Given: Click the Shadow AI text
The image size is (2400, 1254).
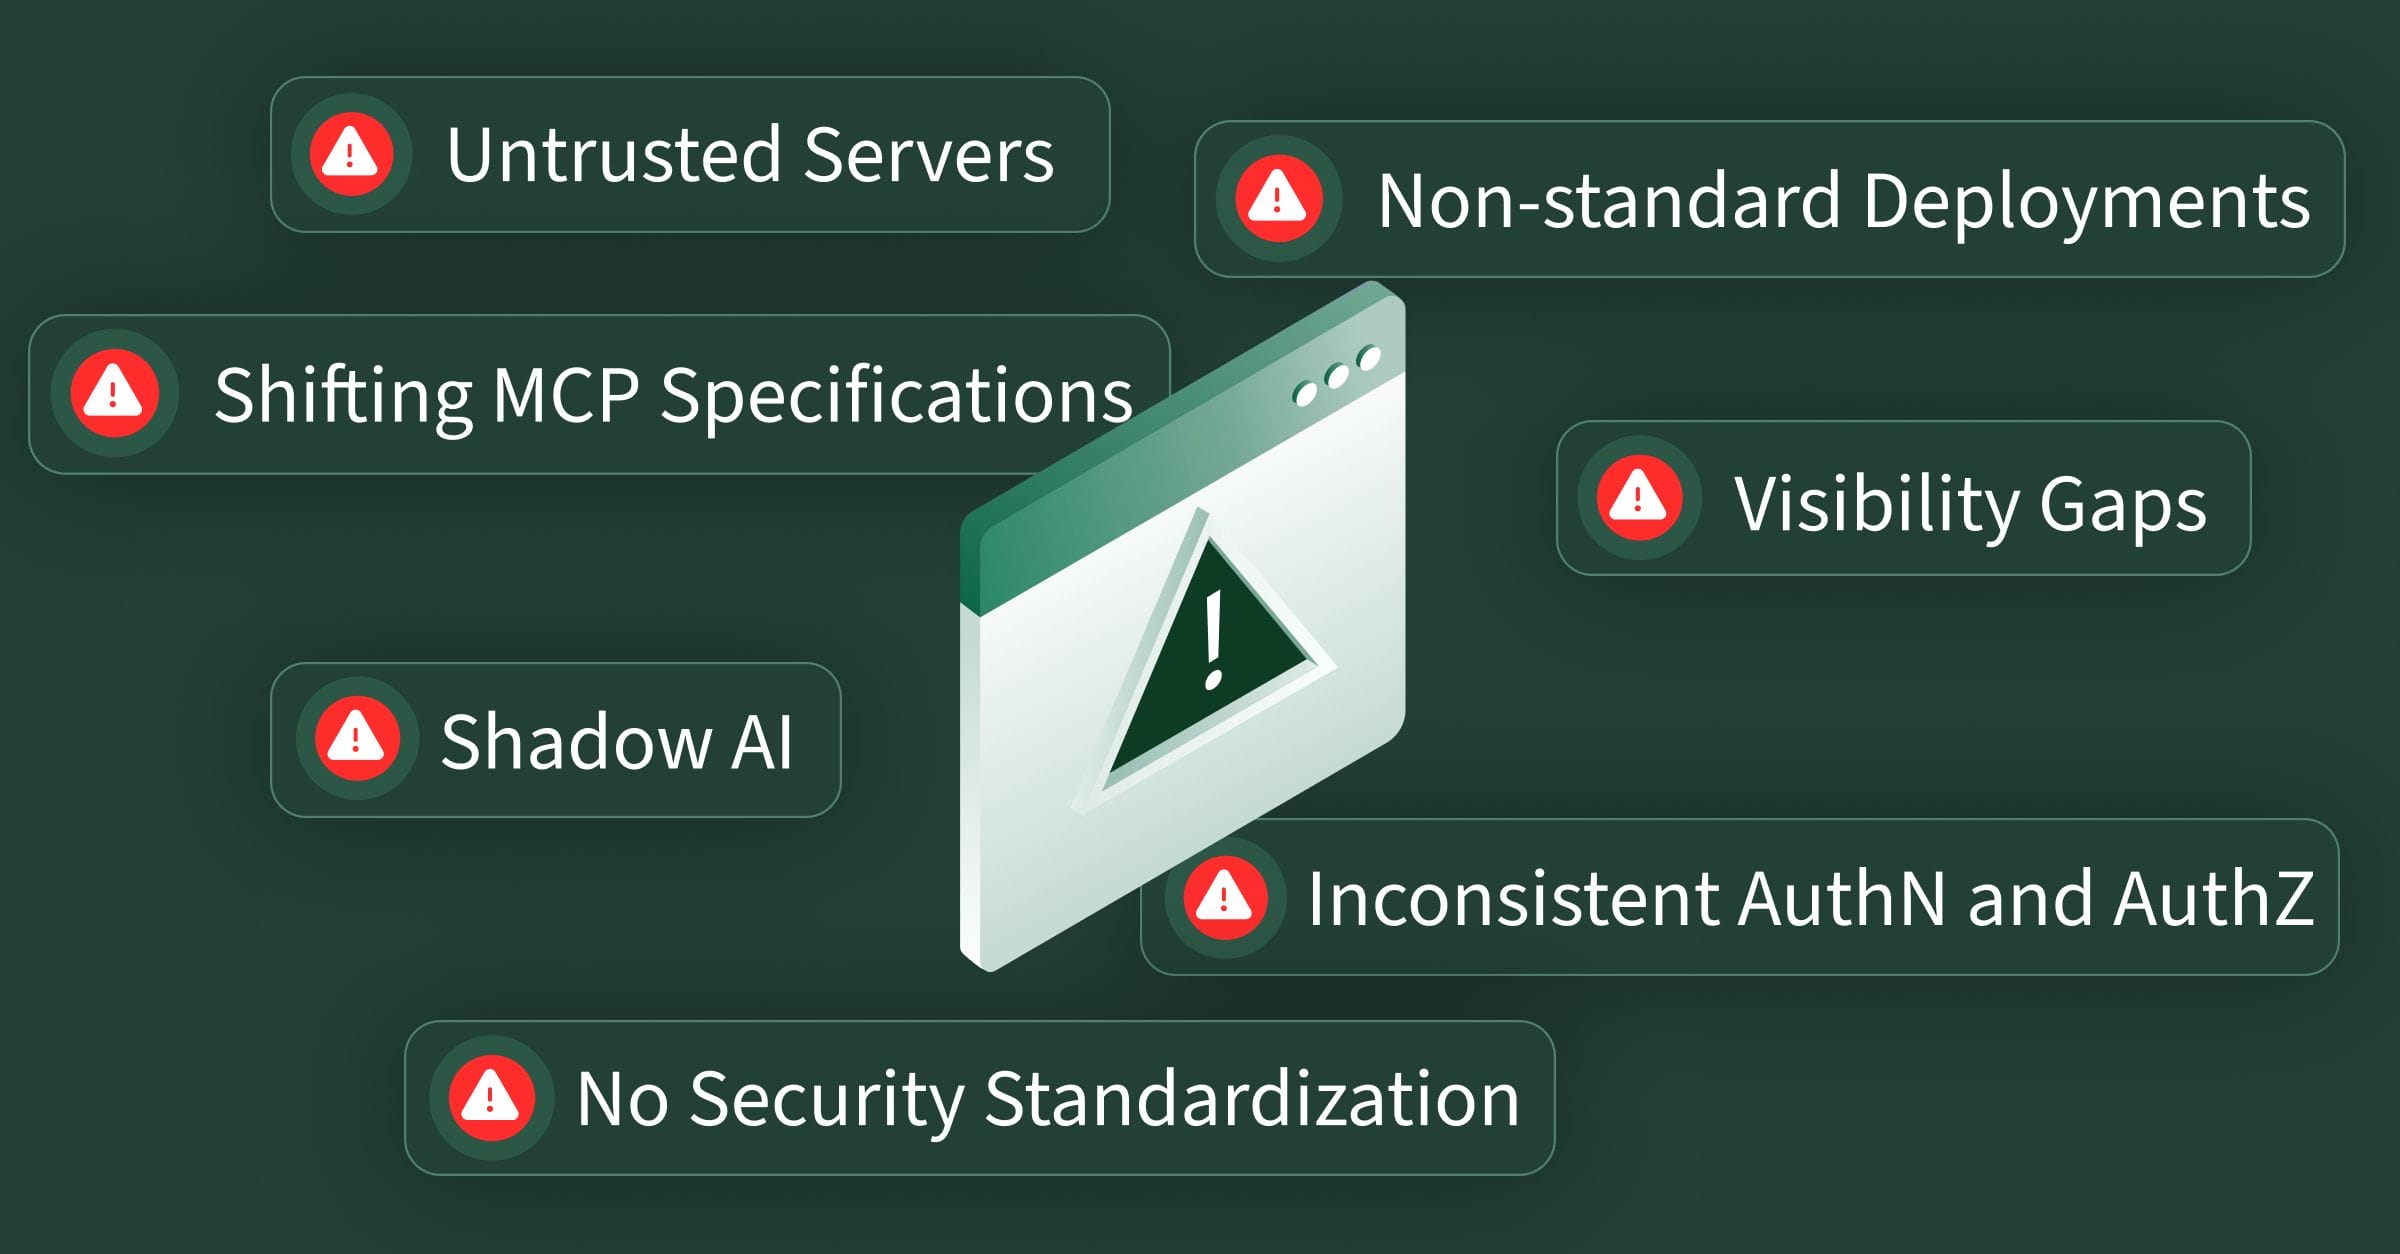Looking at the screenshot, I should pos(616,742).
